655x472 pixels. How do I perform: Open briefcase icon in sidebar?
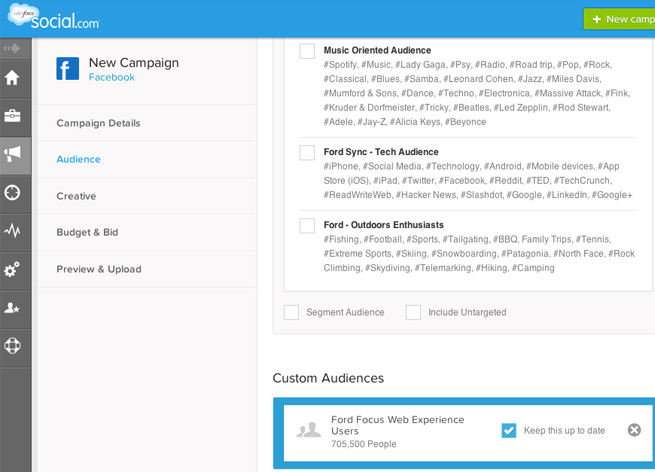point(12,116)
